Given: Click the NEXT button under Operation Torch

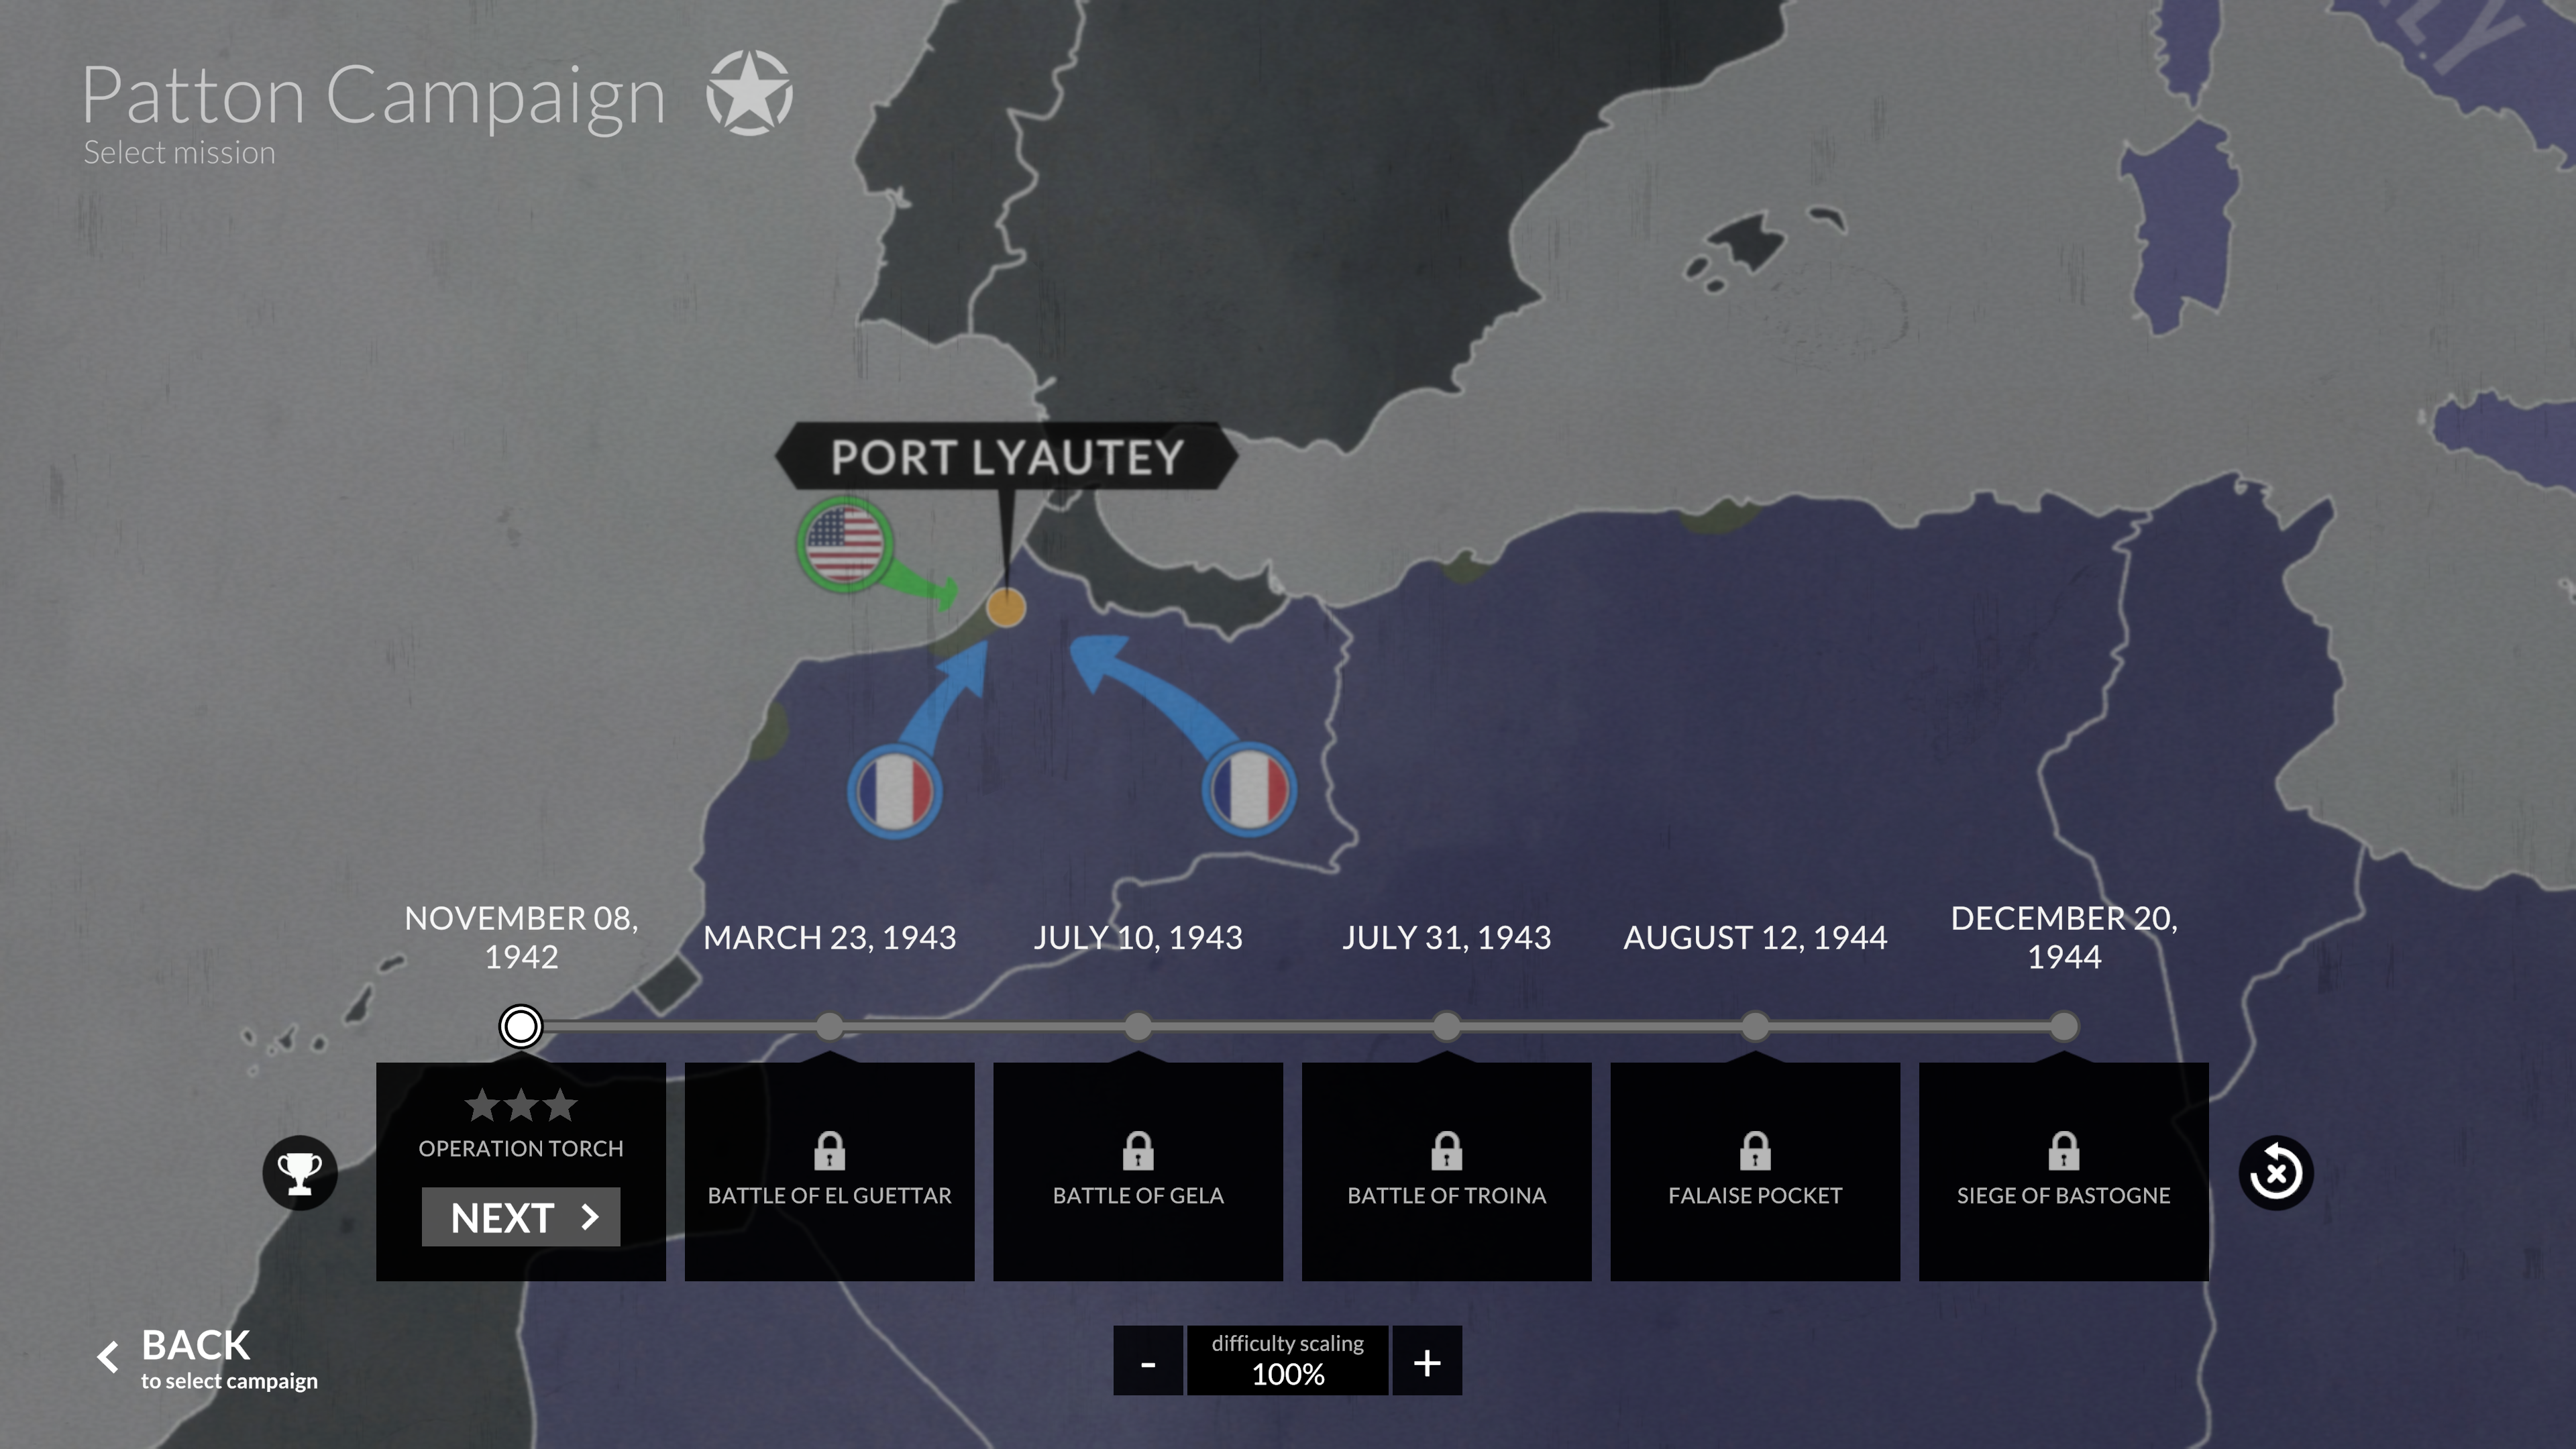Looking at the screenshot, I should pos(521,1217).
